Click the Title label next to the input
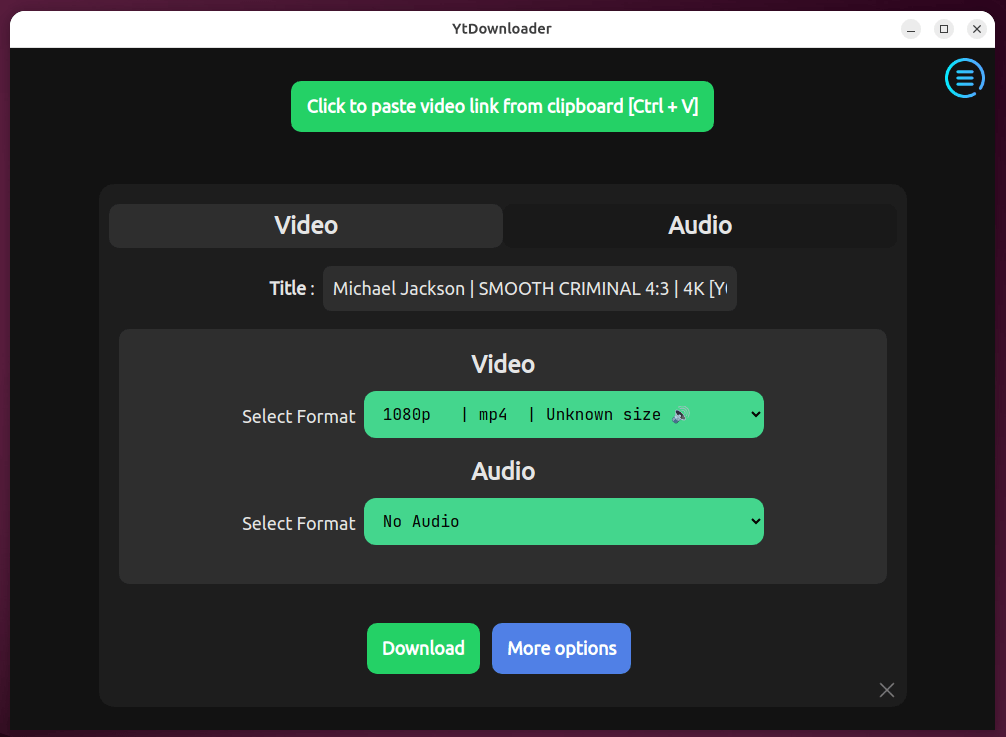 click(289, 288)
